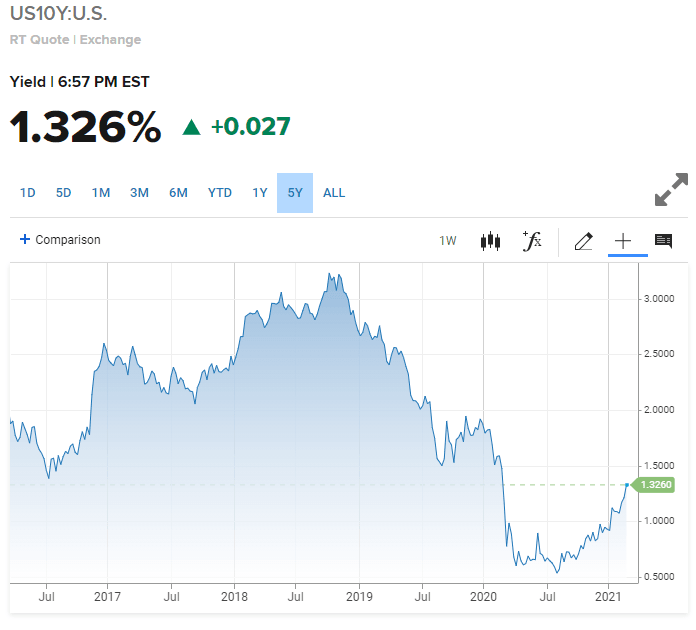Open the candlestick chart style selector
The height and width of the screenshot is (630, 696).
(x=490, y=241)
